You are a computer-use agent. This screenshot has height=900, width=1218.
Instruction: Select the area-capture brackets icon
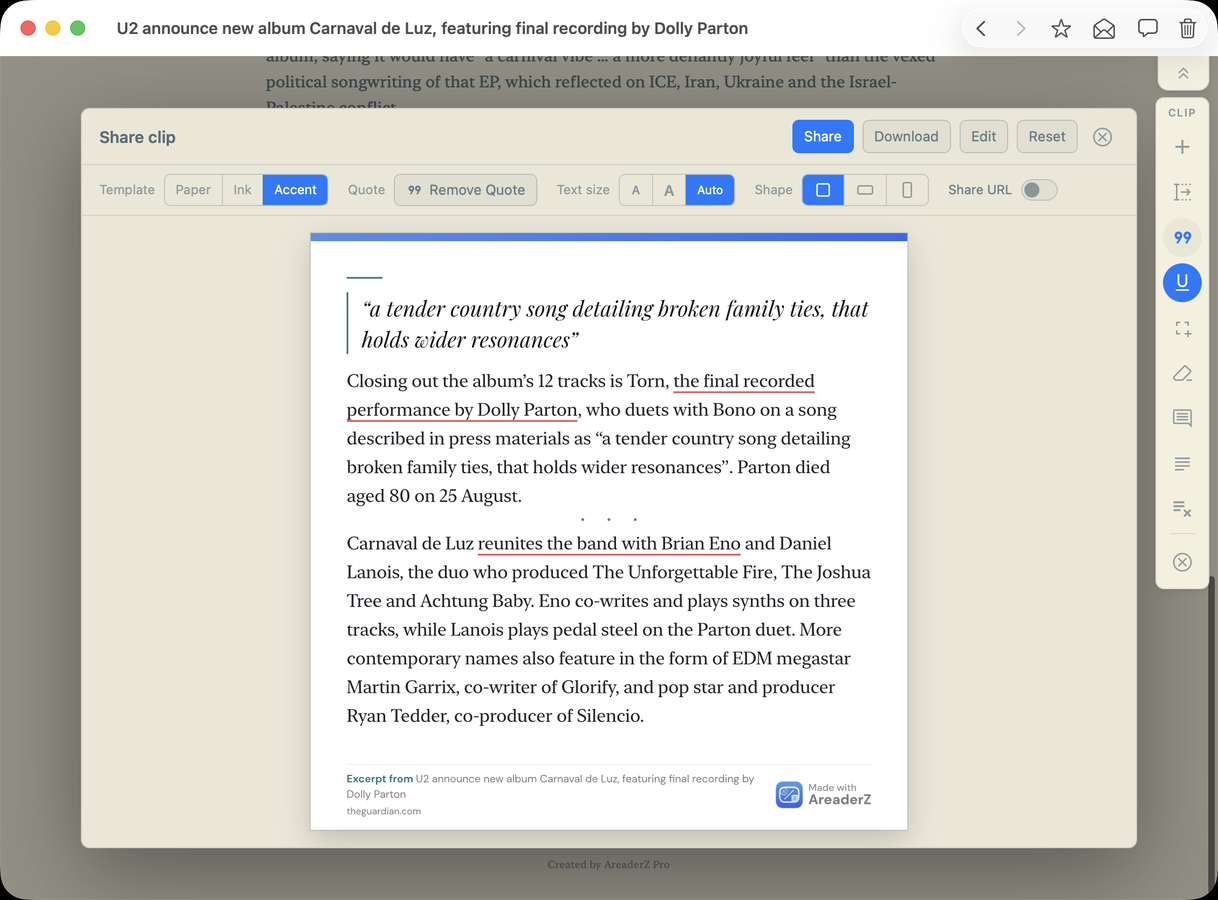point(1182,328)
